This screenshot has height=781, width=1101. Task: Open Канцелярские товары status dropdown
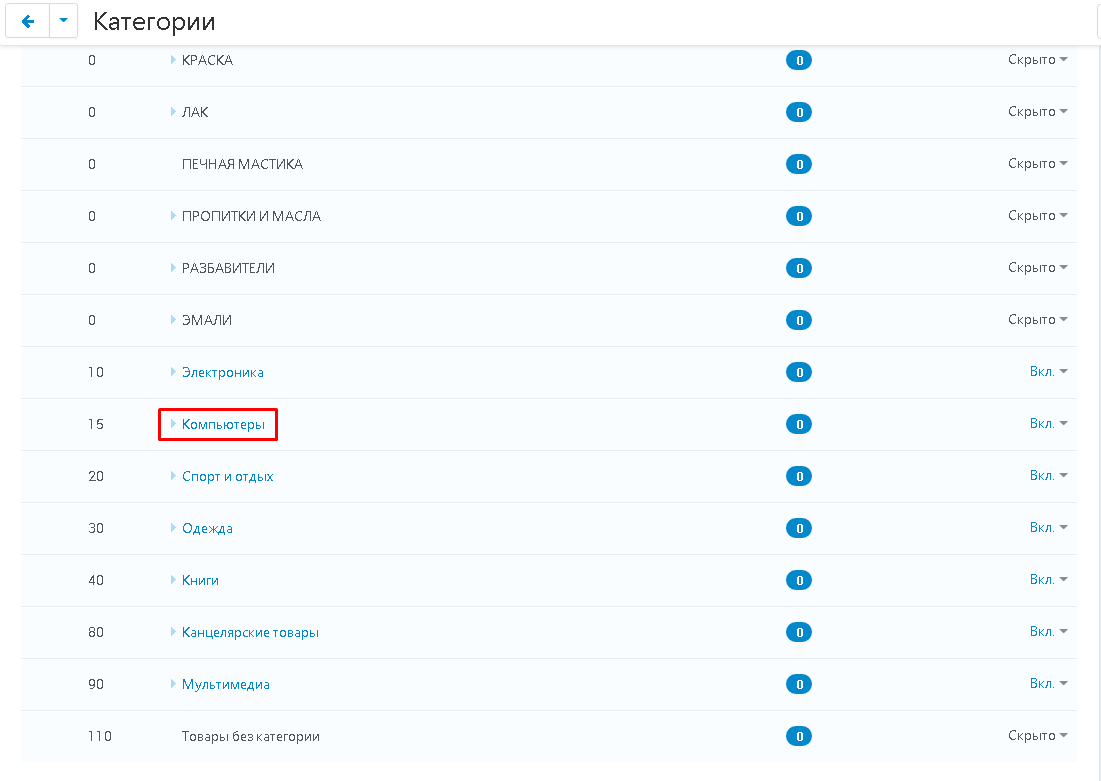point(1048,631)
